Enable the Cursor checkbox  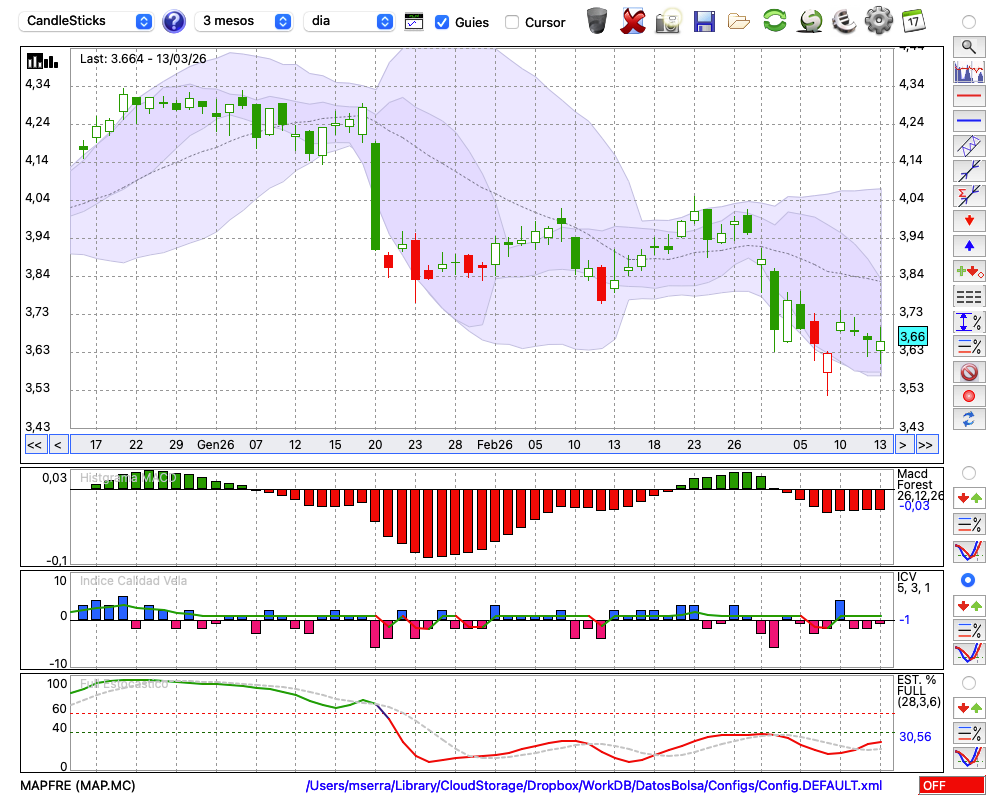pos(512,22)
